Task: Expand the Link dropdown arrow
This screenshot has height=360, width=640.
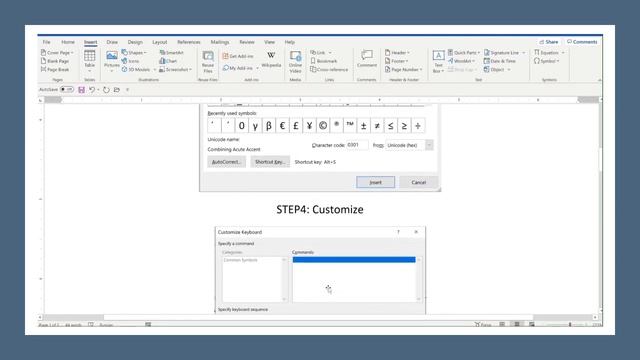Action: click(330, 53)
